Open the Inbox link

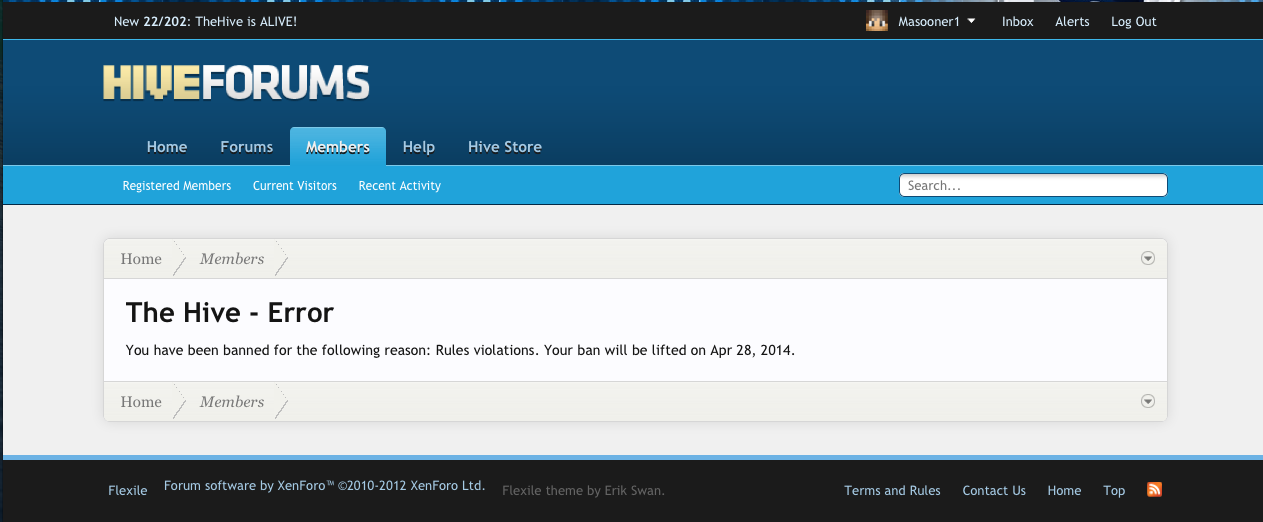(1018, 21)
